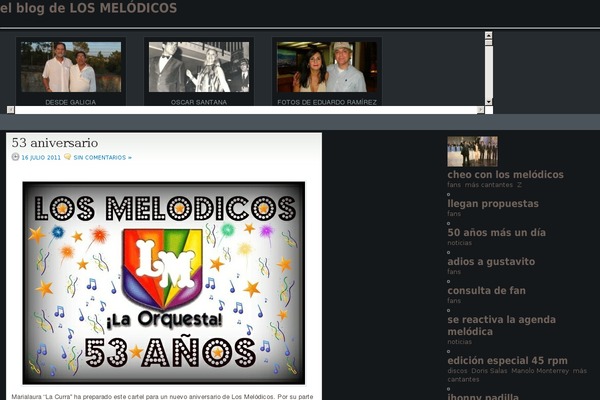Click the 'fans' tag under 'adios a gustavito'
The image size is (600, 400).
[x=454, y=272]
